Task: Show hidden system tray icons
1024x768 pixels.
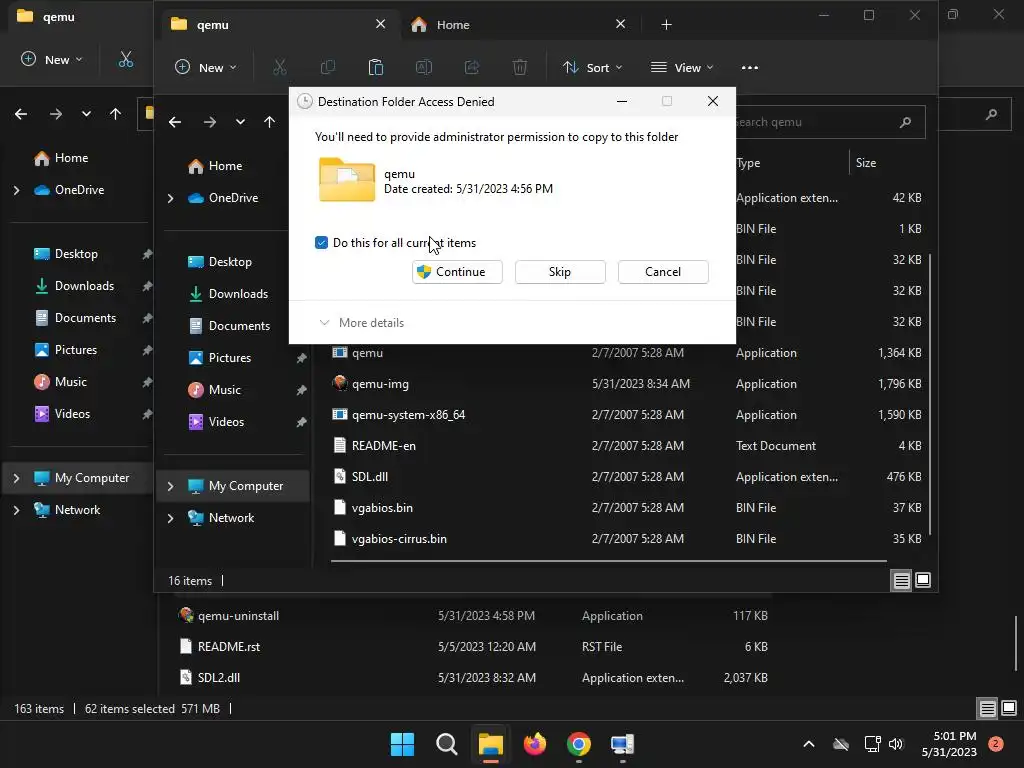Action: [808, 744]
